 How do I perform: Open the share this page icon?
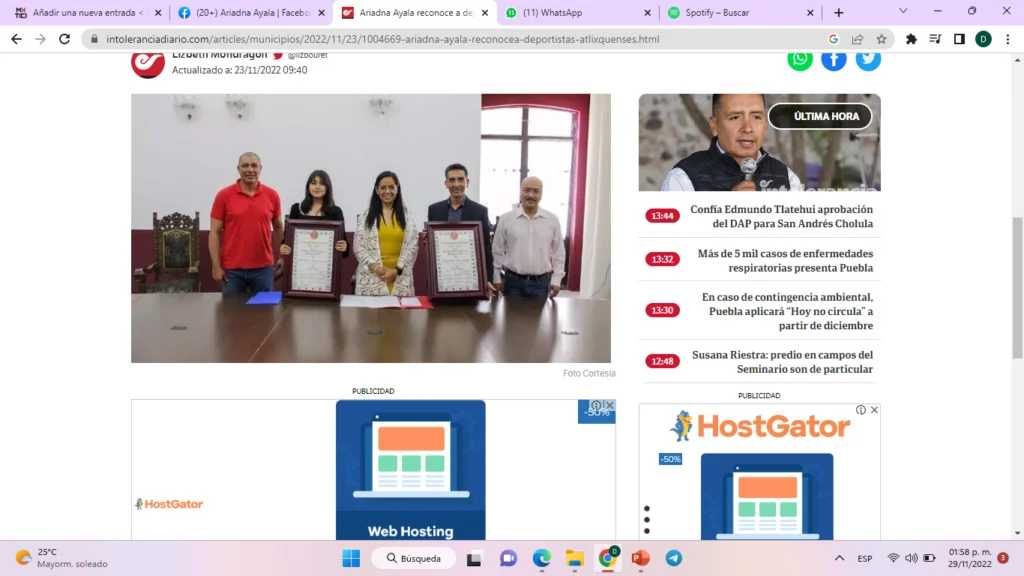[x=857, y=39]
